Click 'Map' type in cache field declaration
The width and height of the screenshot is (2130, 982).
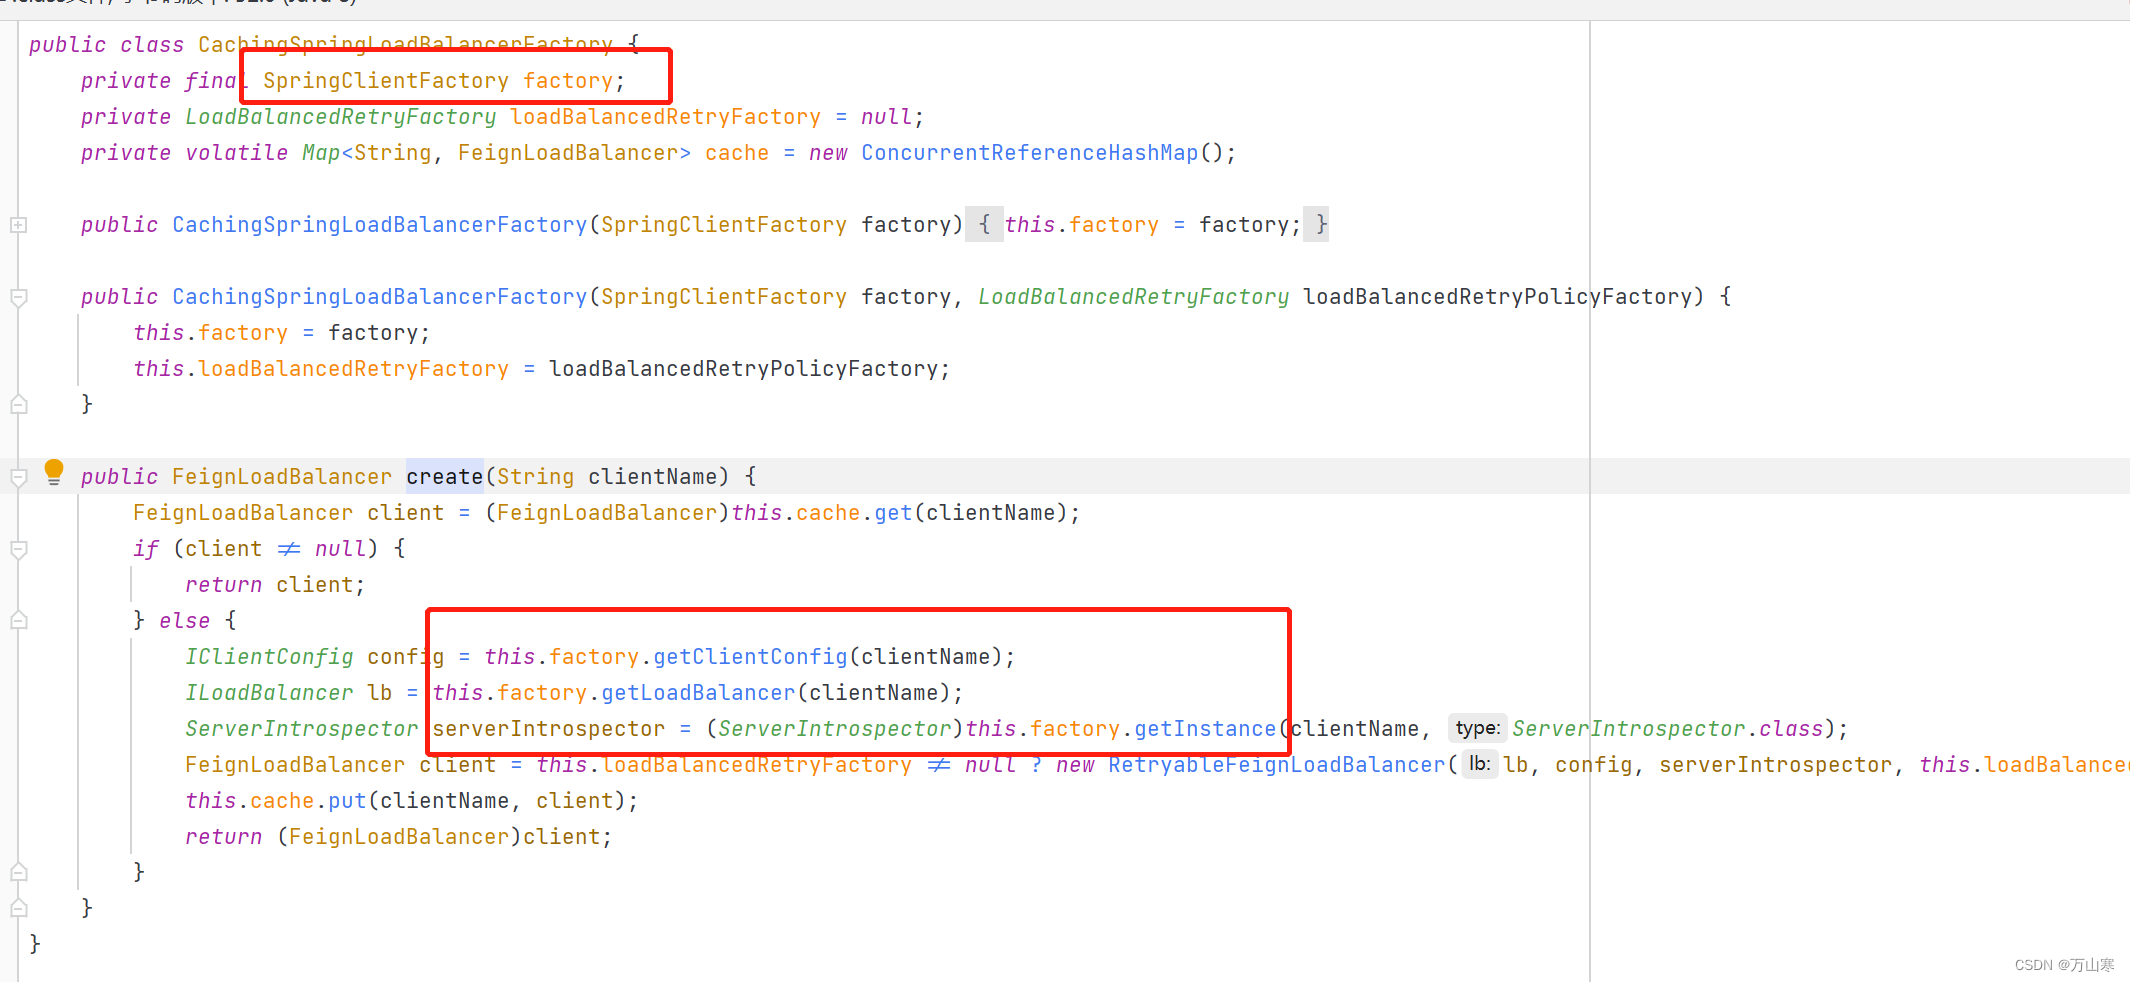(321, 153)
